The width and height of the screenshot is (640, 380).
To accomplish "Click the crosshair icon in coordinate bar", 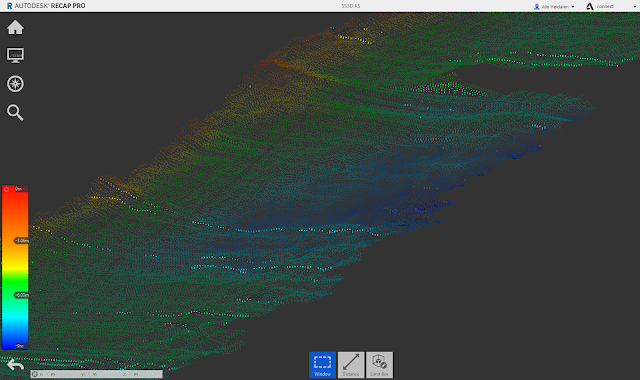I will pos(35,374).
